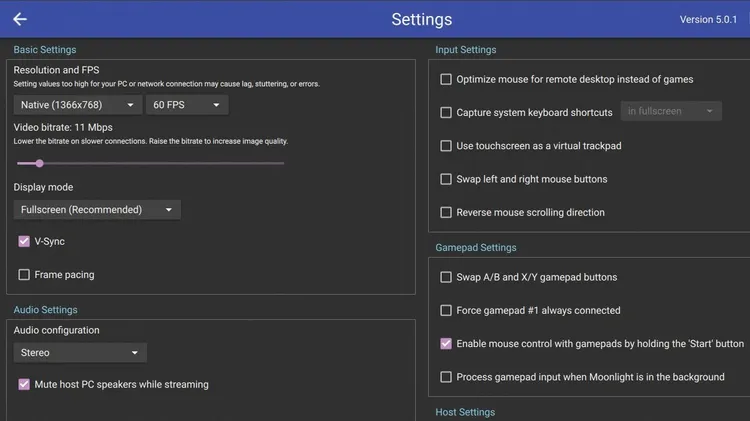Image resolution: width=750 pixels, height=421 pixels.
Task: Enable Optimize mouse for remote desktop
Action: click(446, 79)
